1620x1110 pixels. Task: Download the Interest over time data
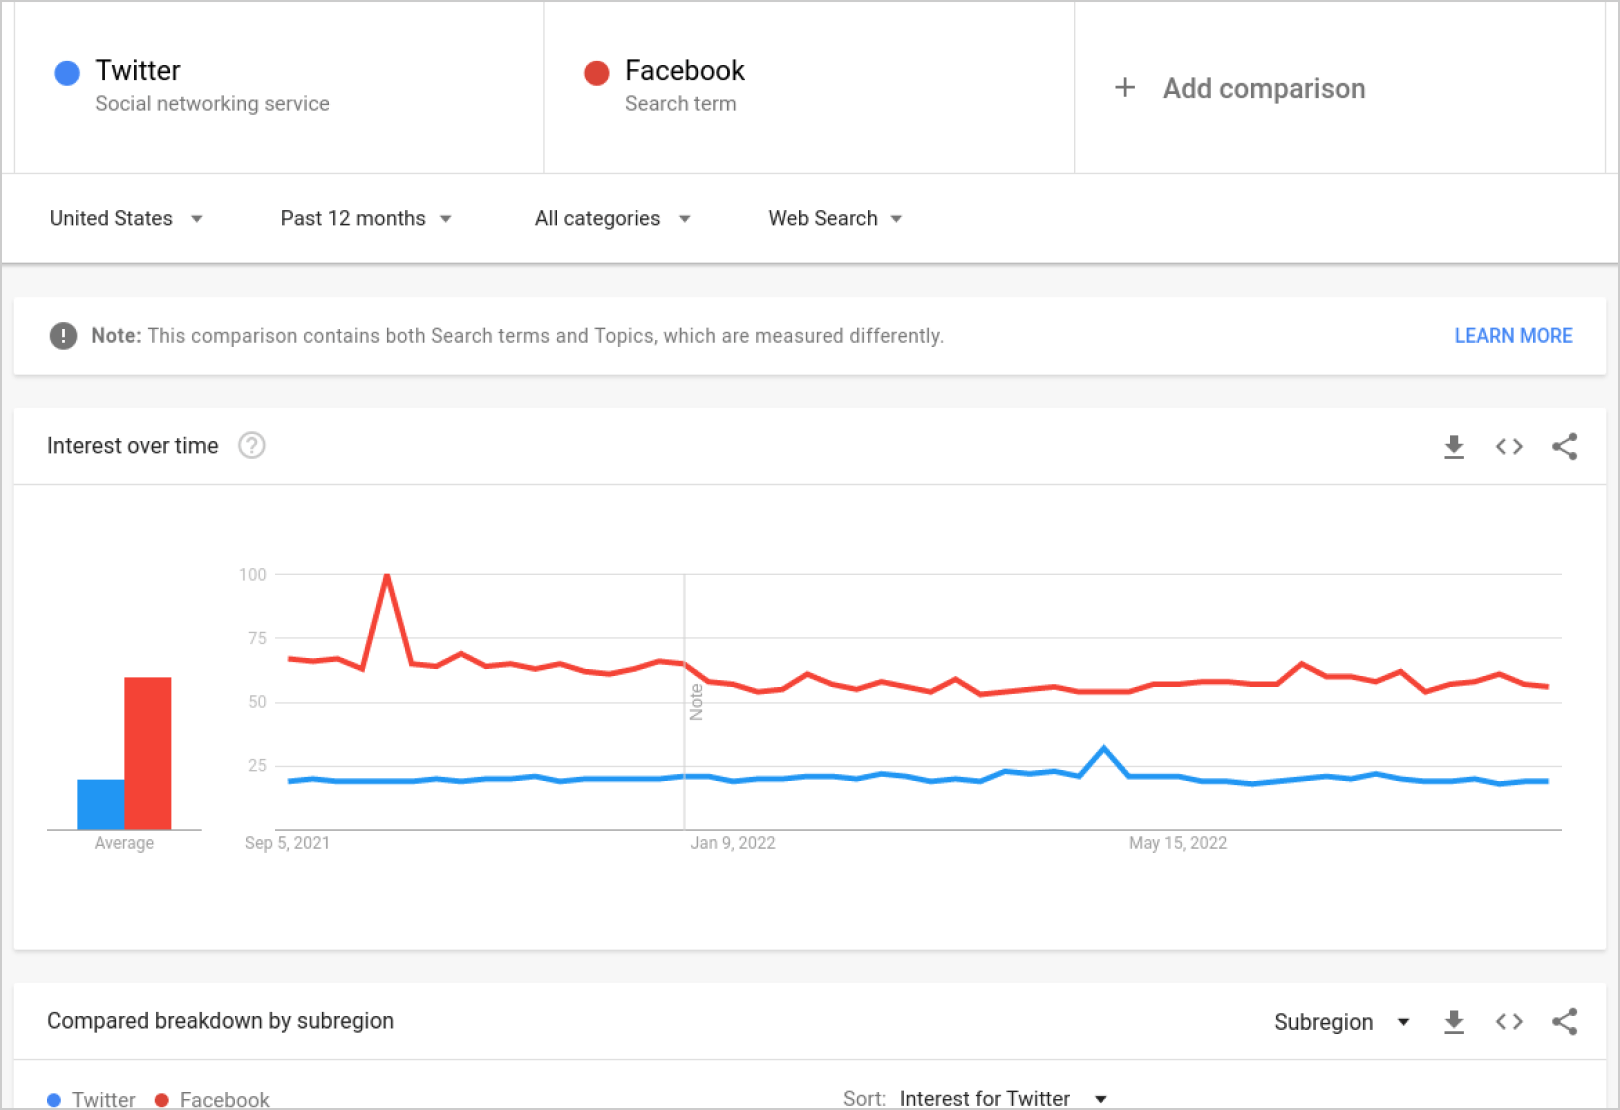pyautogui.click(x=1454, y=447)
